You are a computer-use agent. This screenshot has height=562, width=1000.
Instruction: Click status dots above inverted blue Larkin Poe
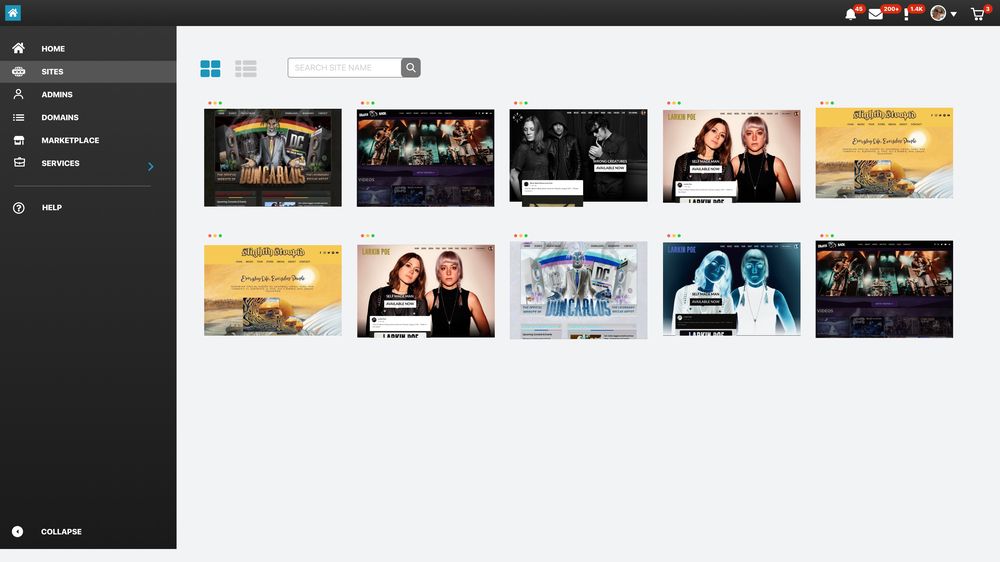(x=673, y=235)
